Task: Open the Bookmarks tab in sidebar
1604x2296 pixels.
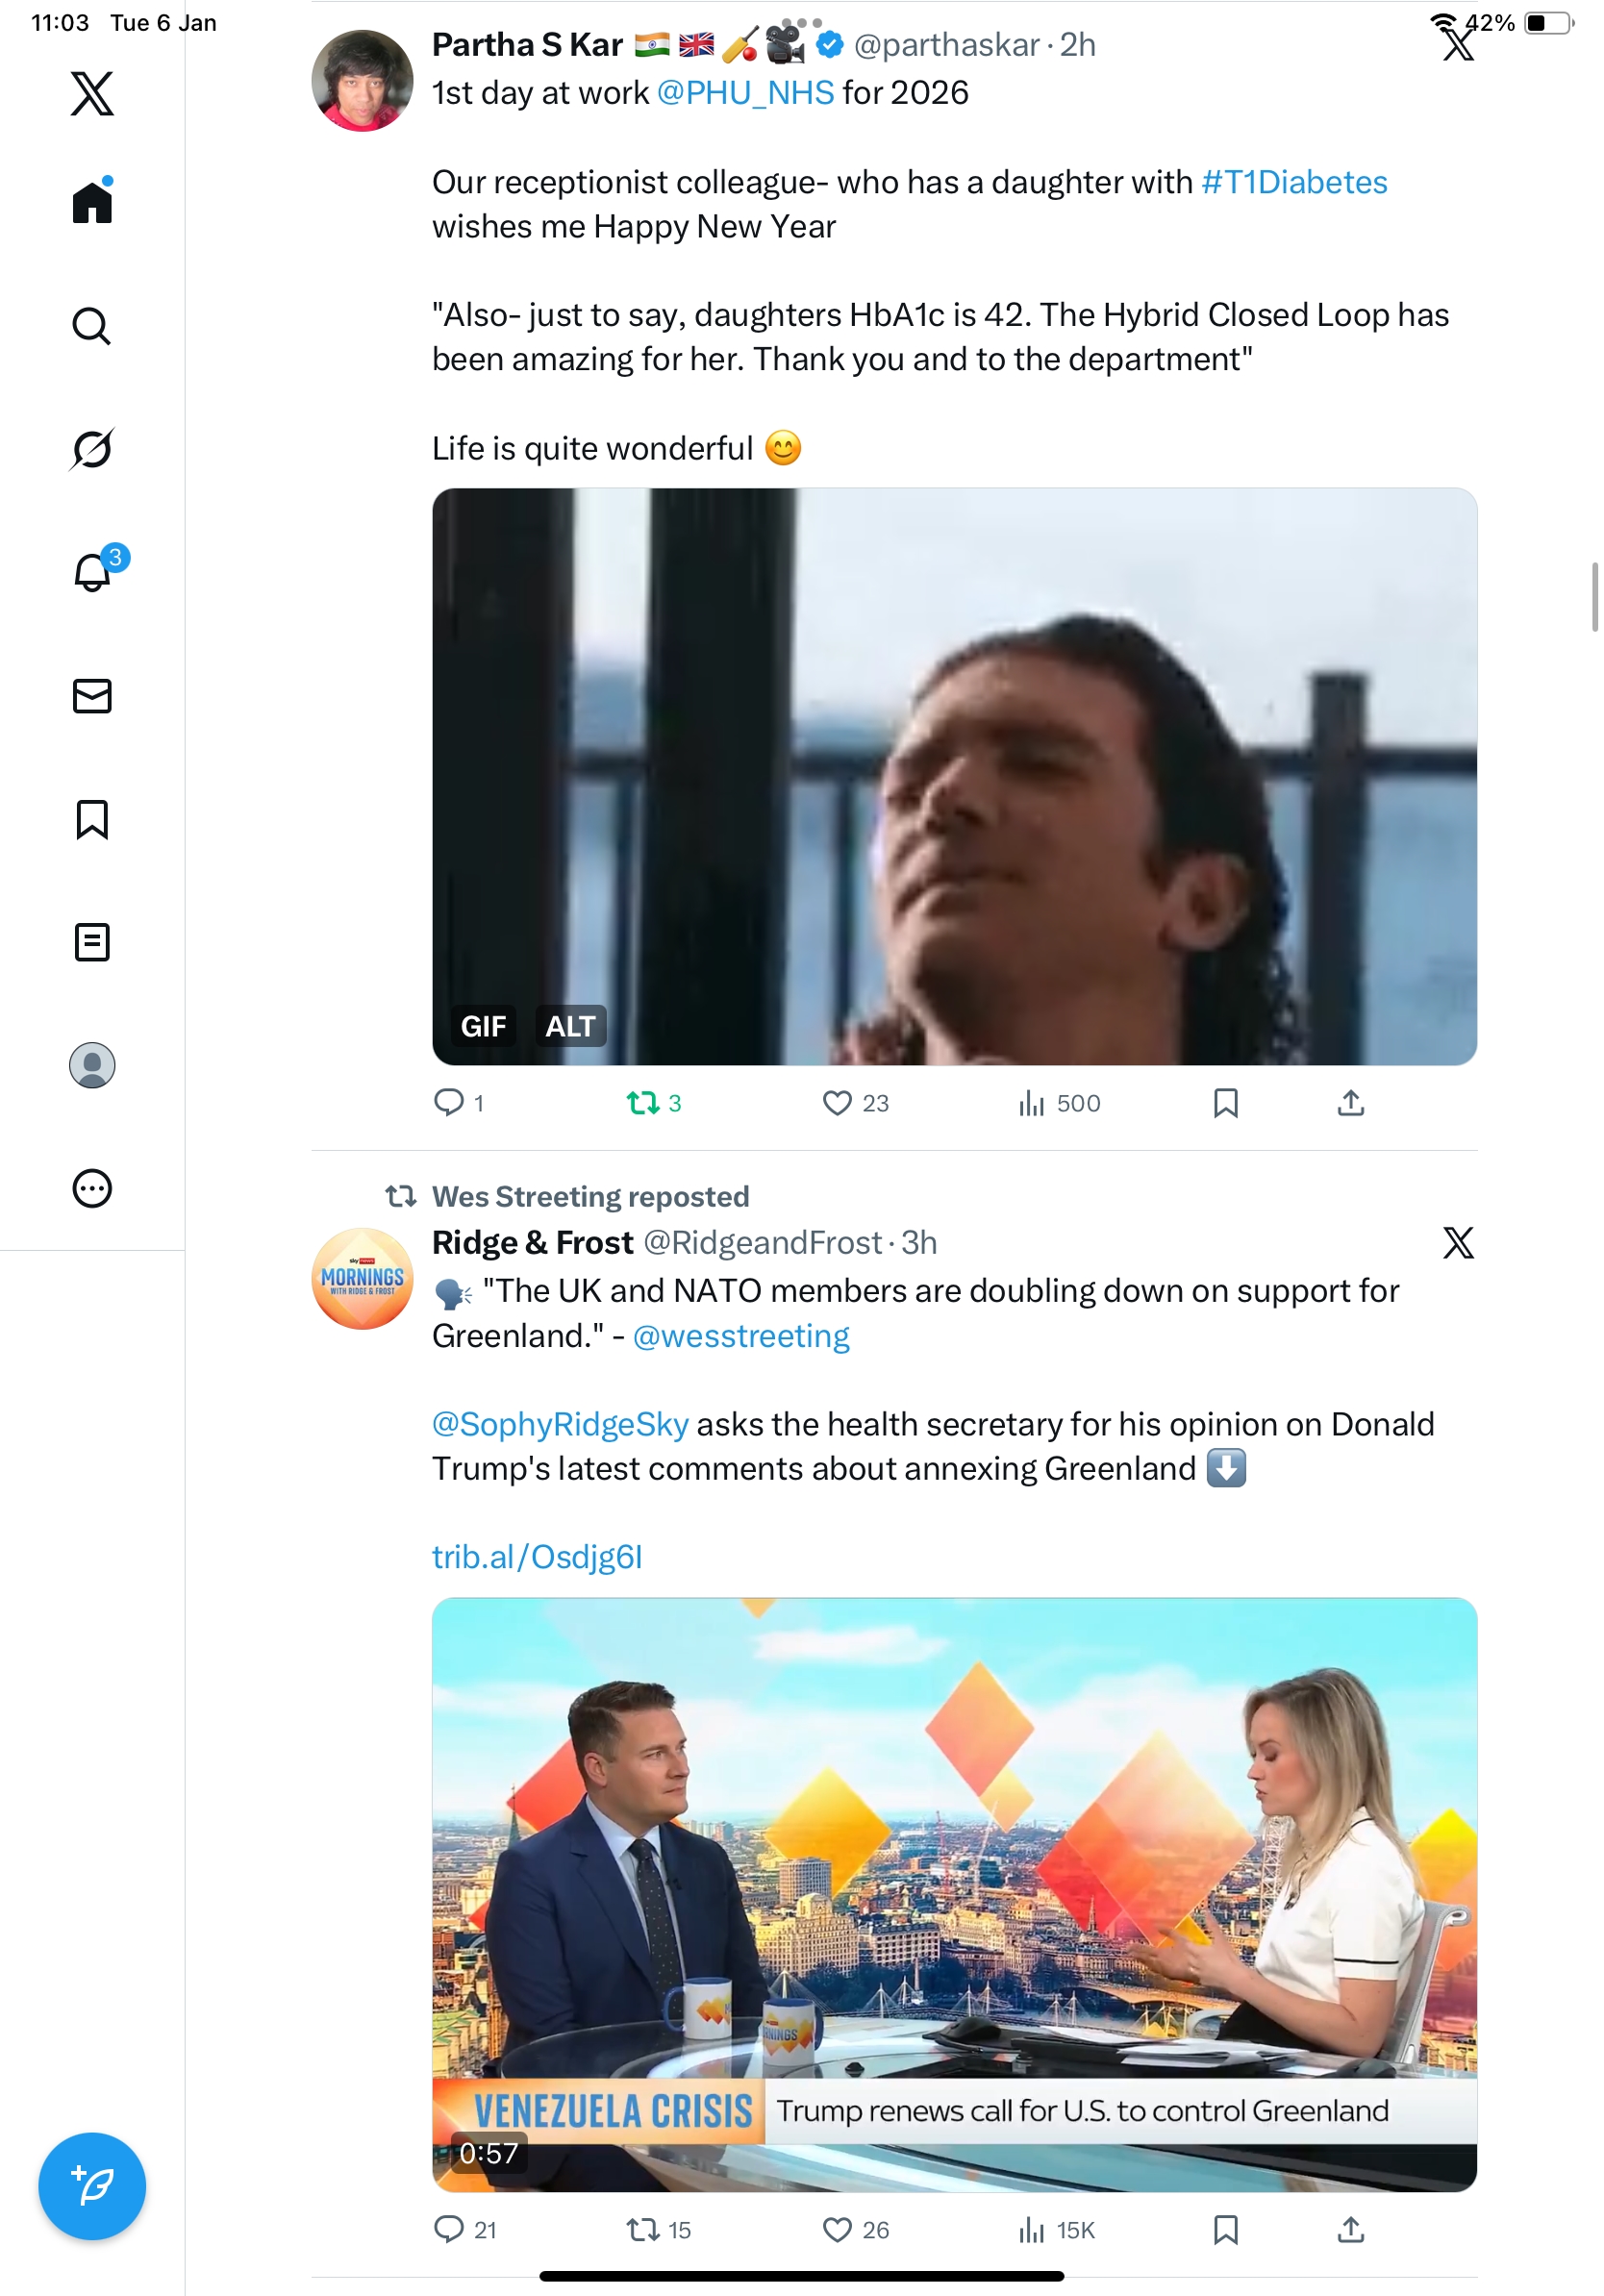Action: (92, 819)
